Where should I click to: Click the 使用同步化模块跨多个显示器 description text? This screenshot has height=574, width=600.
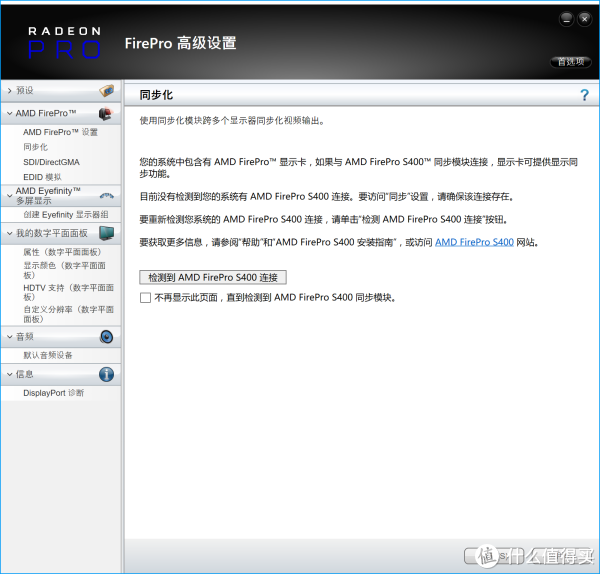click(x=232, y=121)
